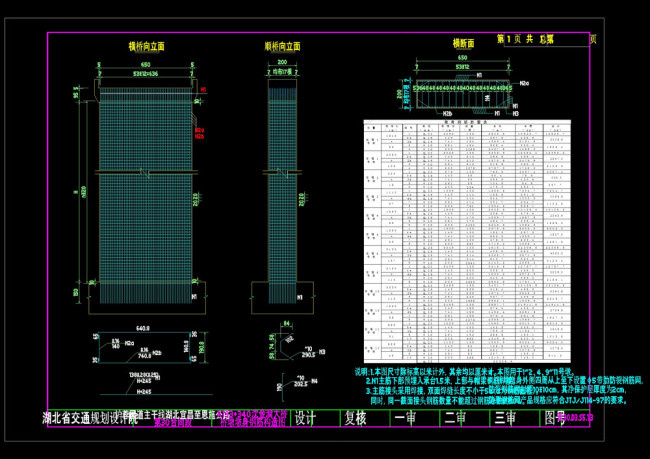Viewport: 650px width, 459px height.
Task: Select the M4 label in bar detail
Action: [x=314, y=381]
